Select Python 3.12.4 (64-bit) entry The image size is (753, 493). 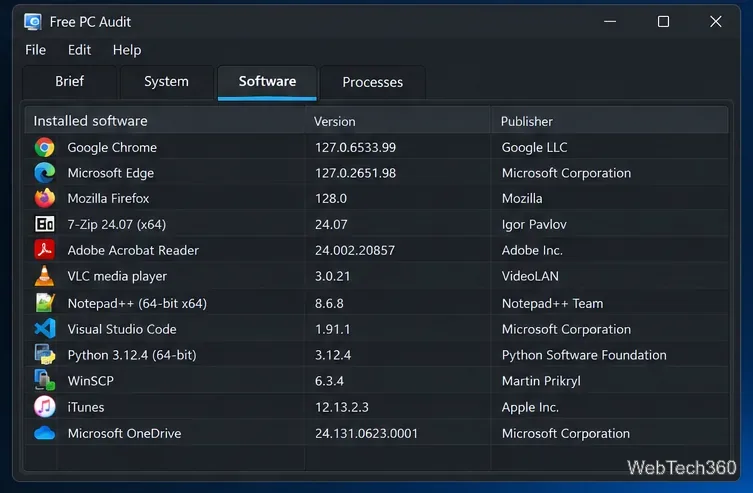(x=132, y=355)
